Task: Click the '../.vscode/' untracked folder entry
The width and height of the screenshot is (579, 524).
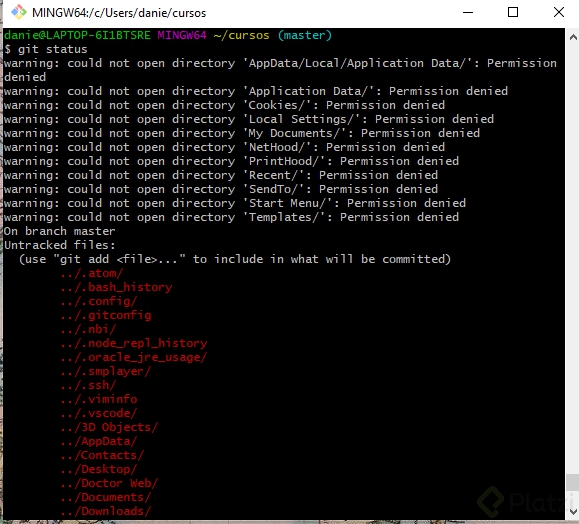Action: (x=99, y=413)
